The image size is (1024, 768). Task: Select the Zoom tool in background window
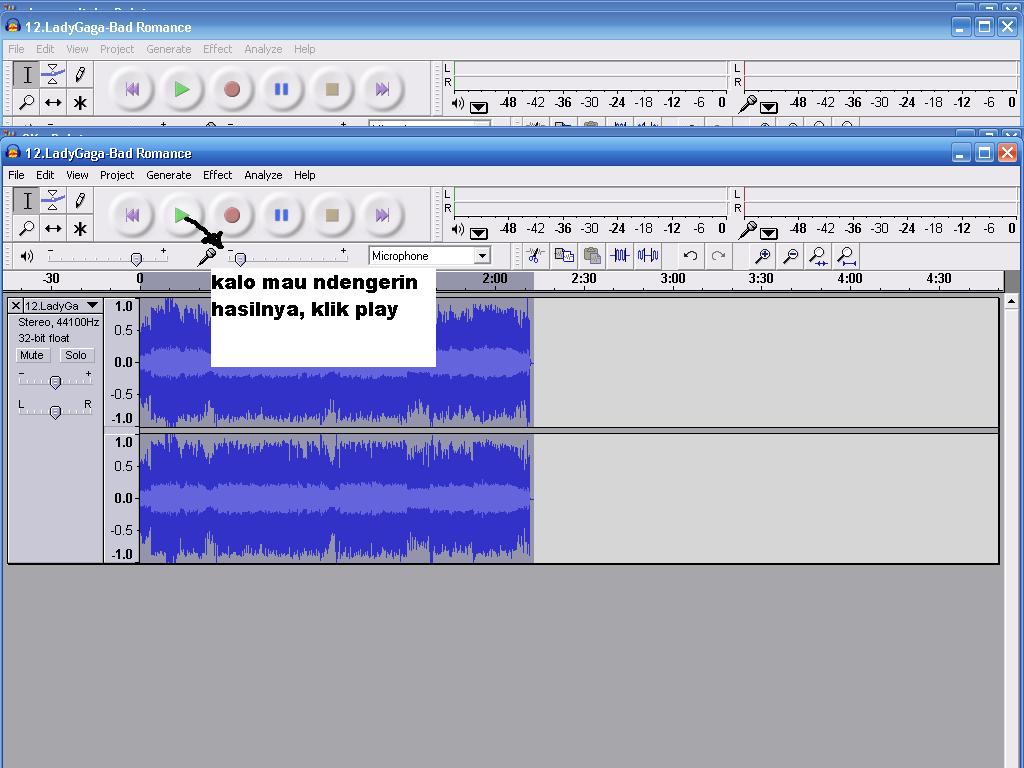(x=27, y=103)
